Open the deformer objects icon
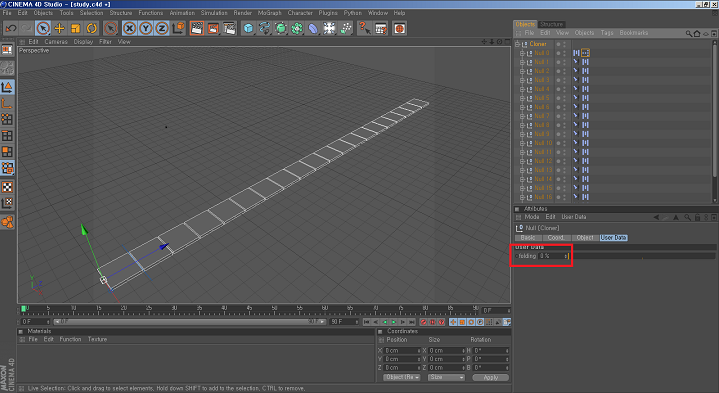This screenshot has height=393, width=719. 313,28
